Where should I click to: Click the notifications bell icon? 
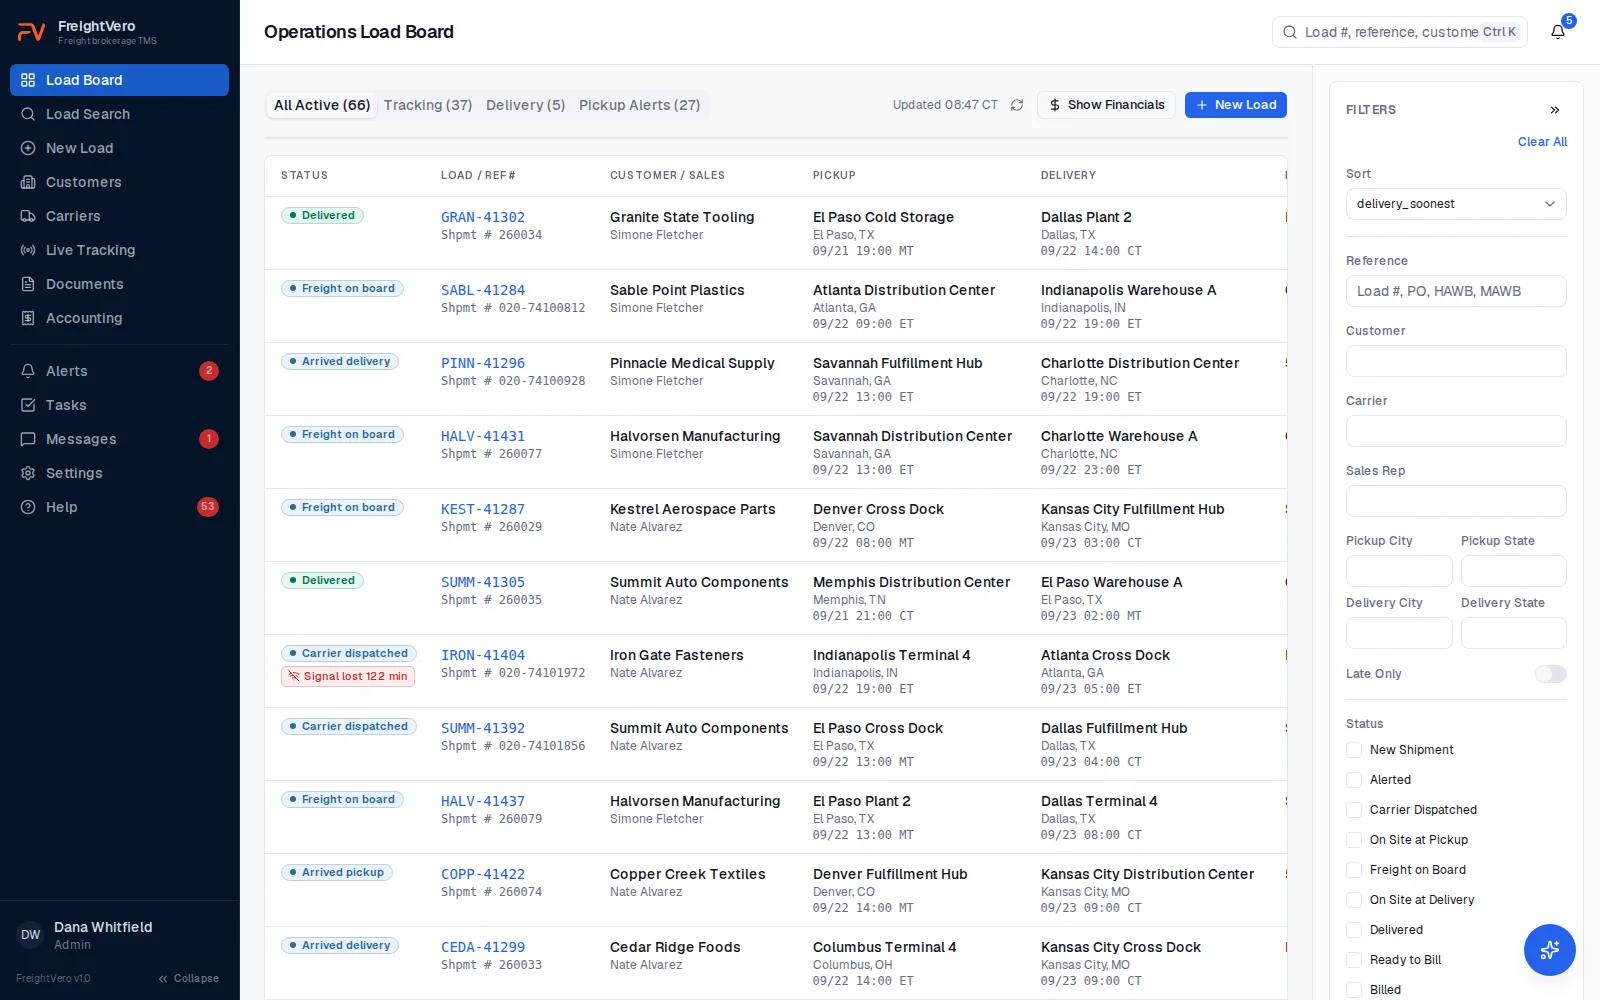[x=1558, y=32]
